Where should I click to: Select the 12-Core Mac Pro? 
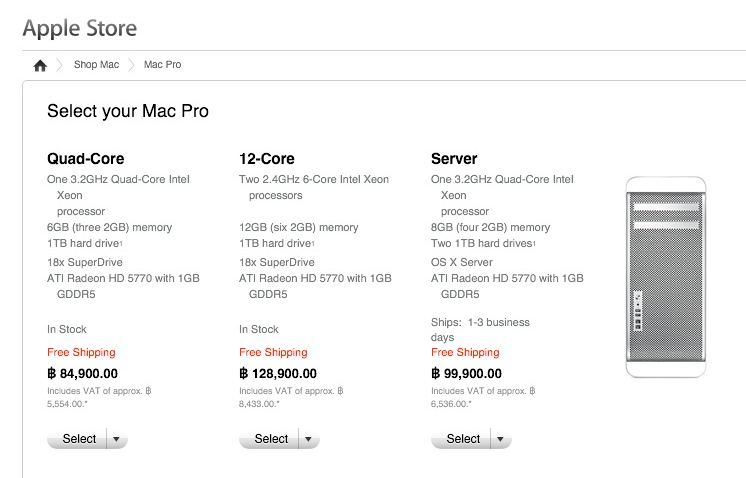tap(269, 439)
